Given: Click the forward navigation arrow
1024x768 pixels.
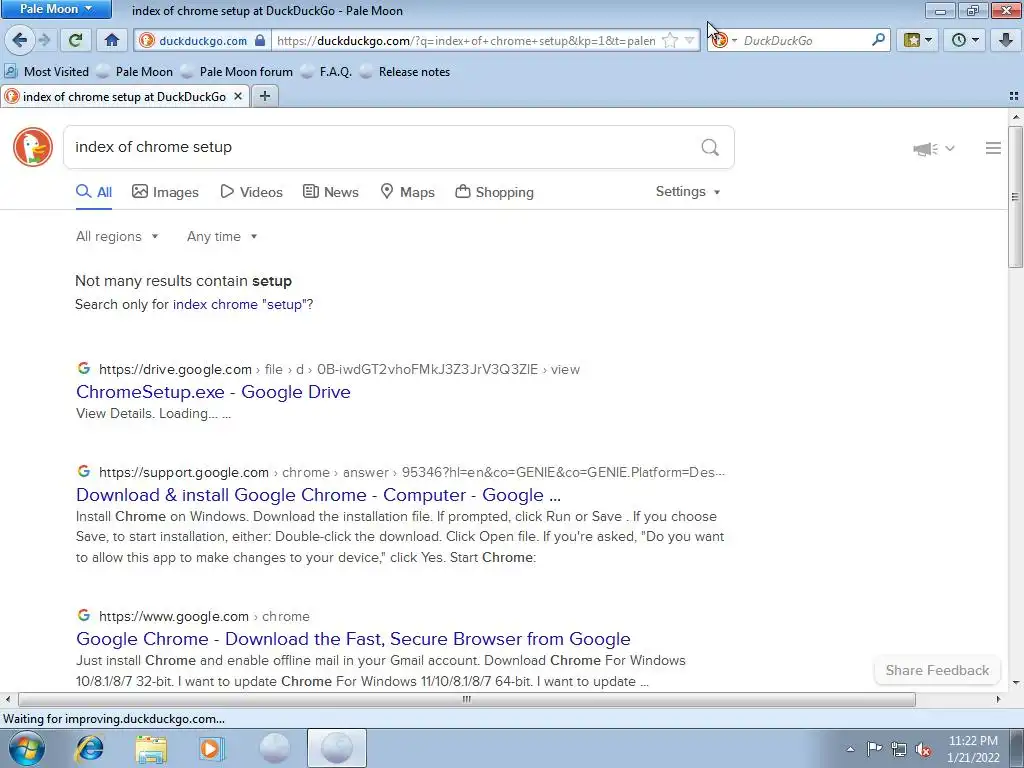Looking at the screenshot, I should point(44,40).
